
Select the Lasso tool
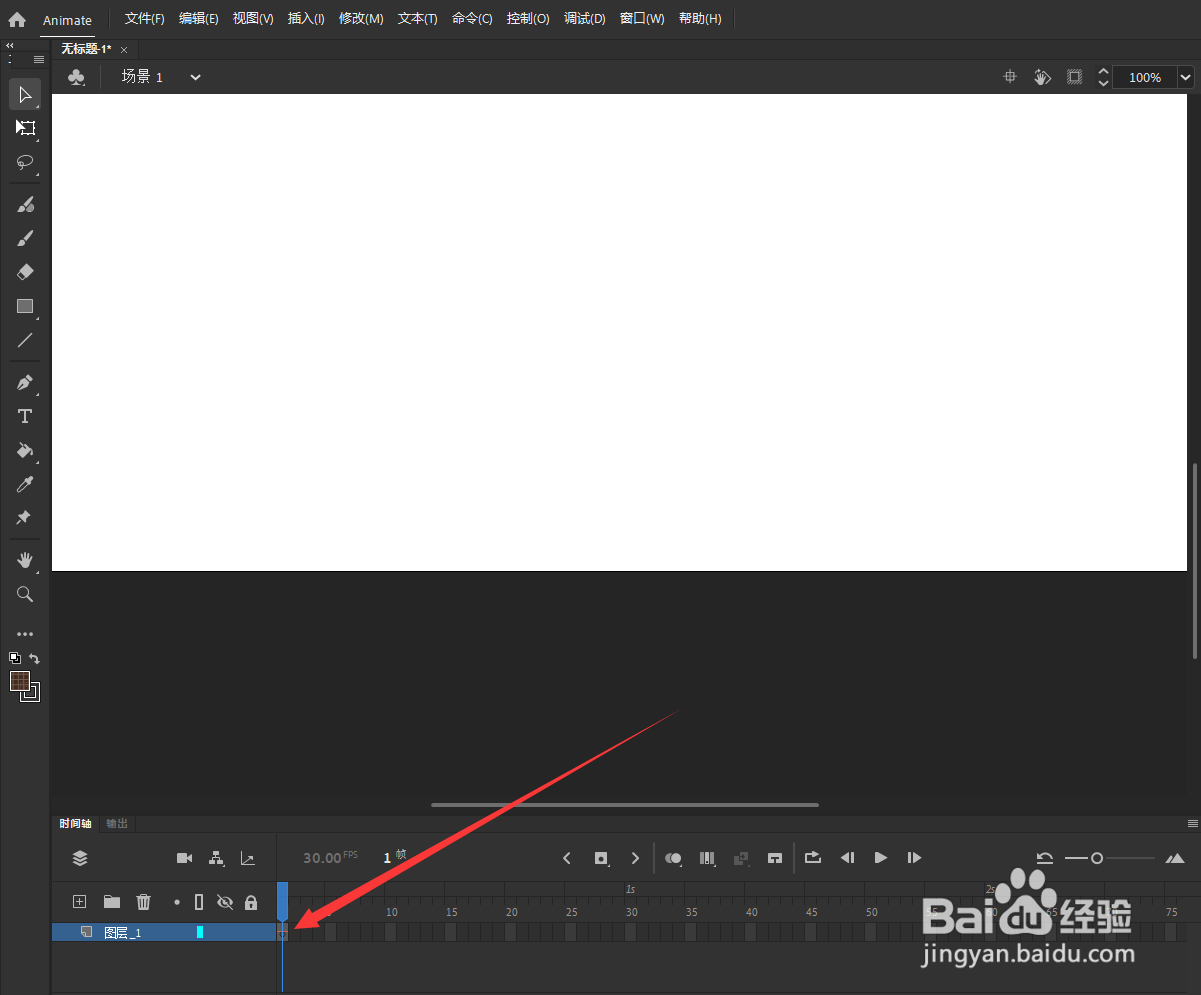[26, 162]
